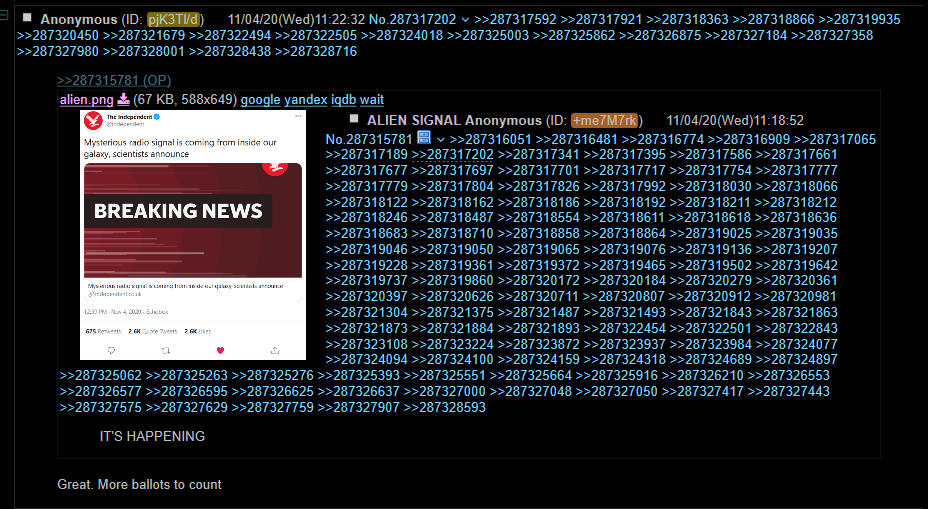Open OP backlink >>287325062

click(x=101, y=376)
